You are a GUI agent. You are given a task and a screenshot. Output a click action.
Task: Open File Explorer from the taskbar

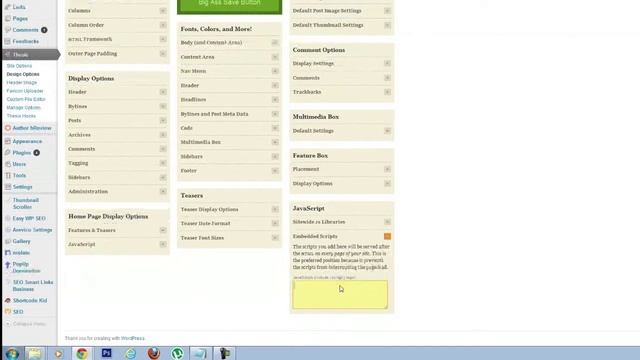tap(35, 353)
